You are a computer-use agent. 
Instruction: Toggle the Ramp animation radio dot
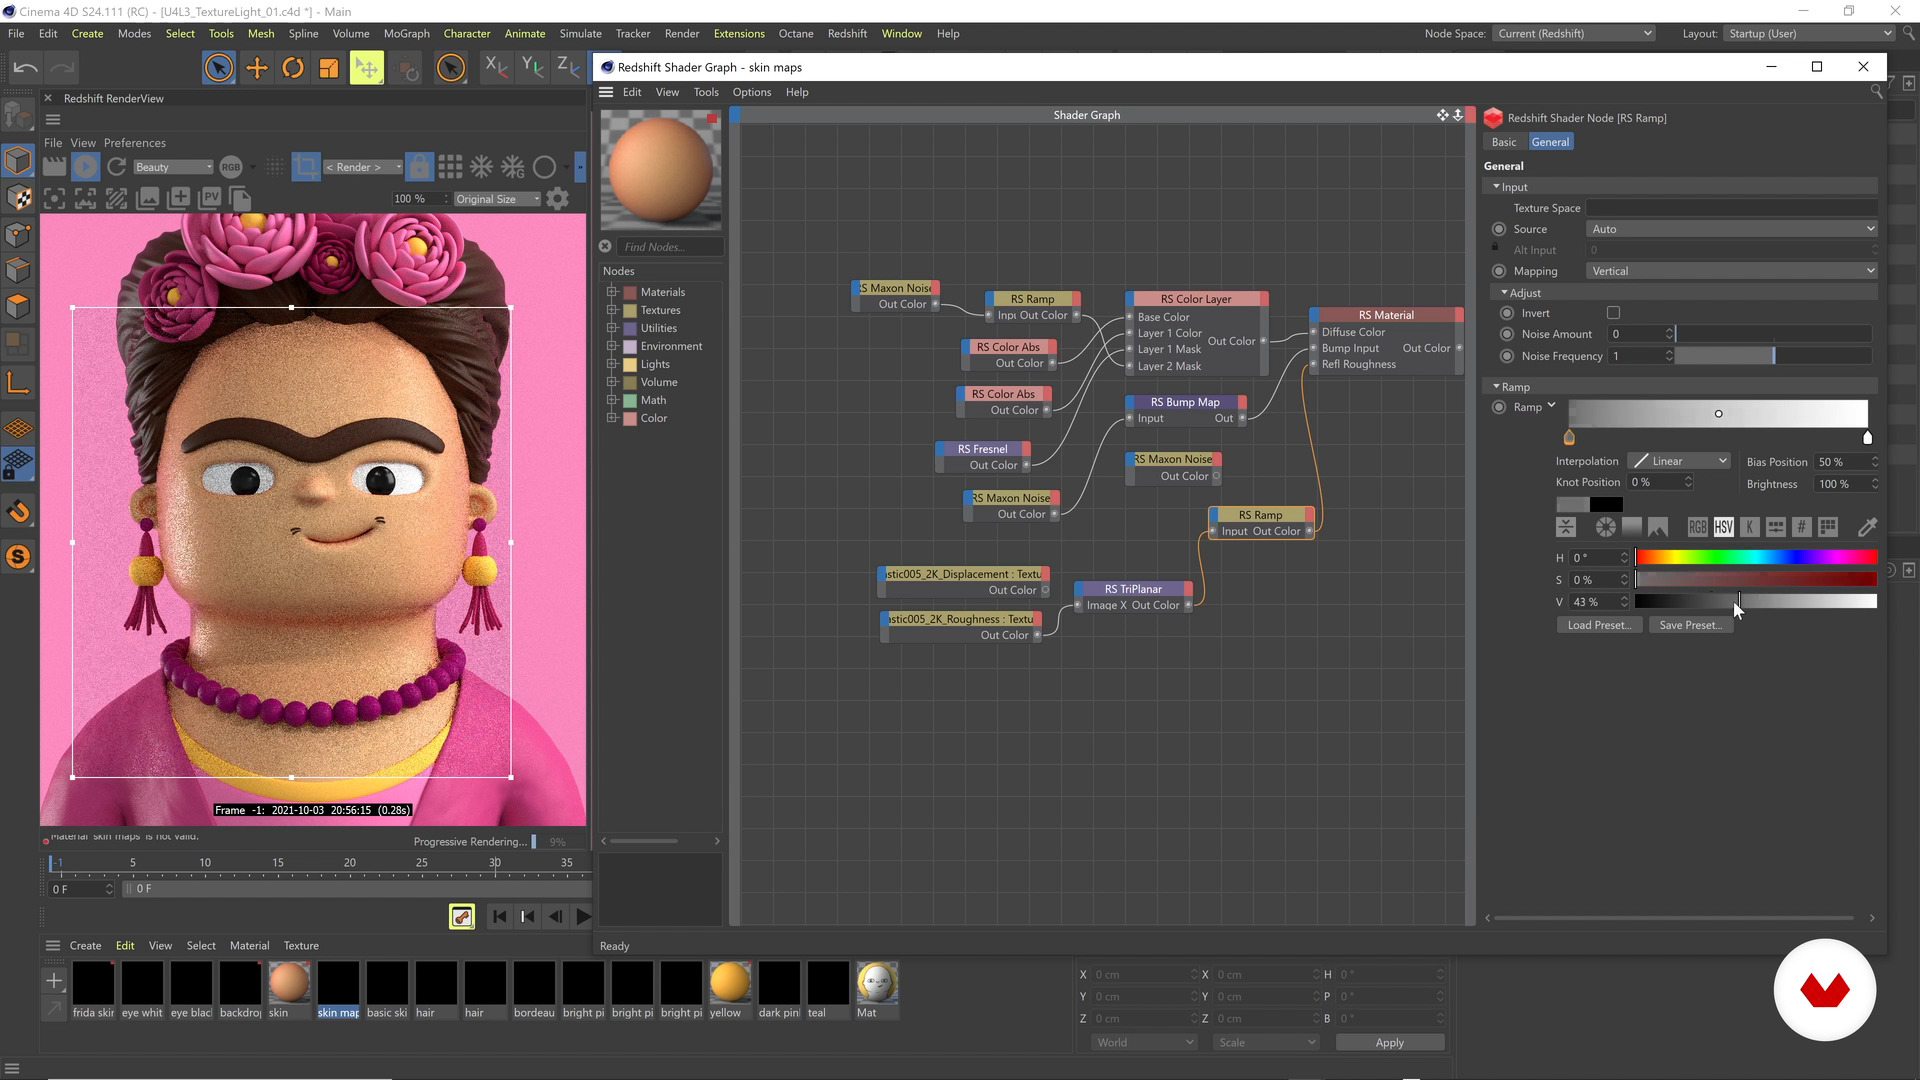pos(1498,407)
